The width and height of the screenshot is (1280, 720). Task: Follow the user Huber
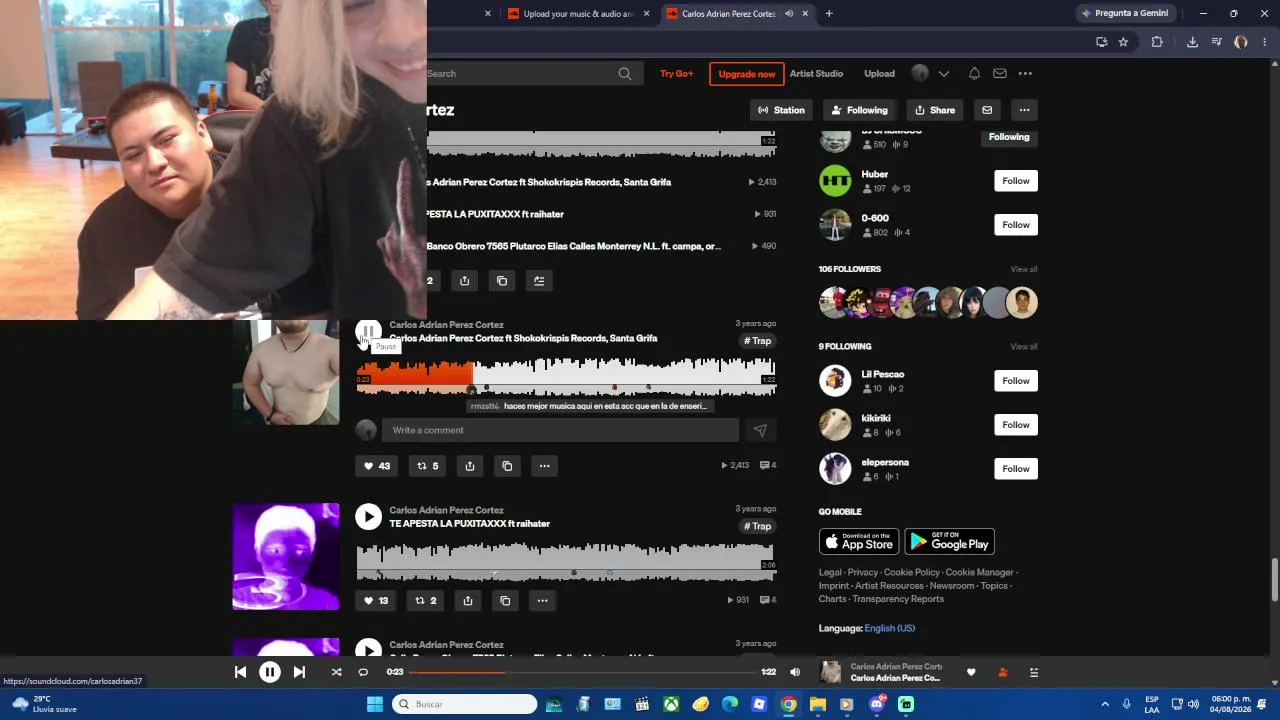pos(1016,181)
